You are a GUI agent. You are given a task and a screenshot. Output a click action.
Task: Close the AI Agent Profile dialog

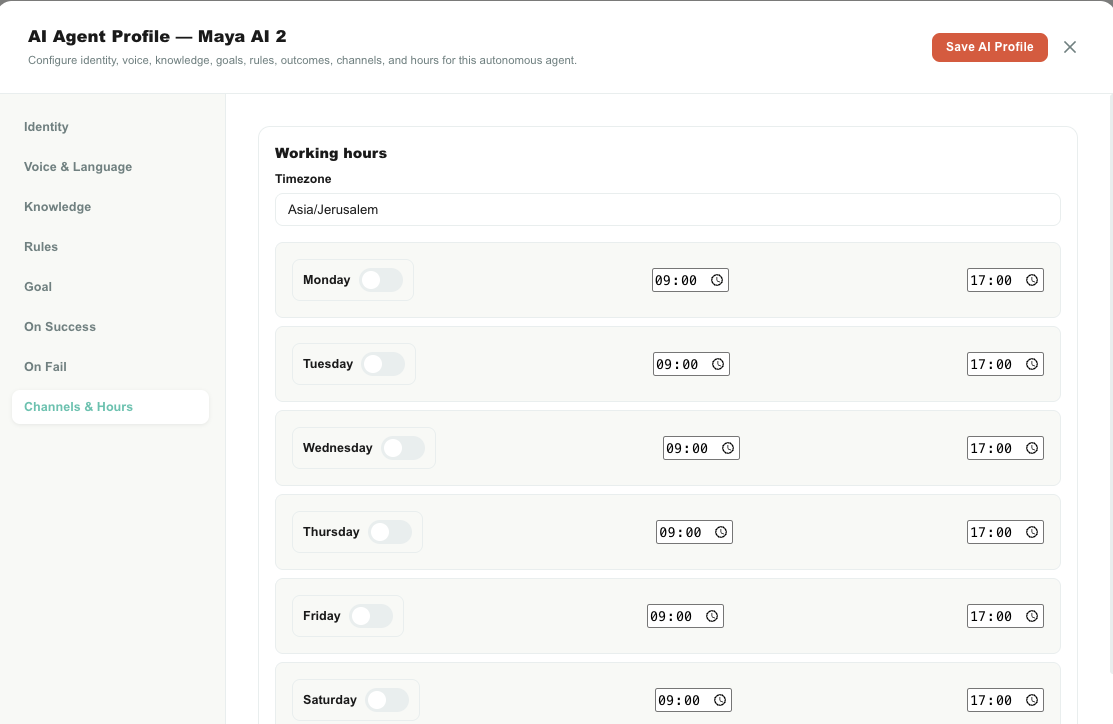pos(1070,47)
